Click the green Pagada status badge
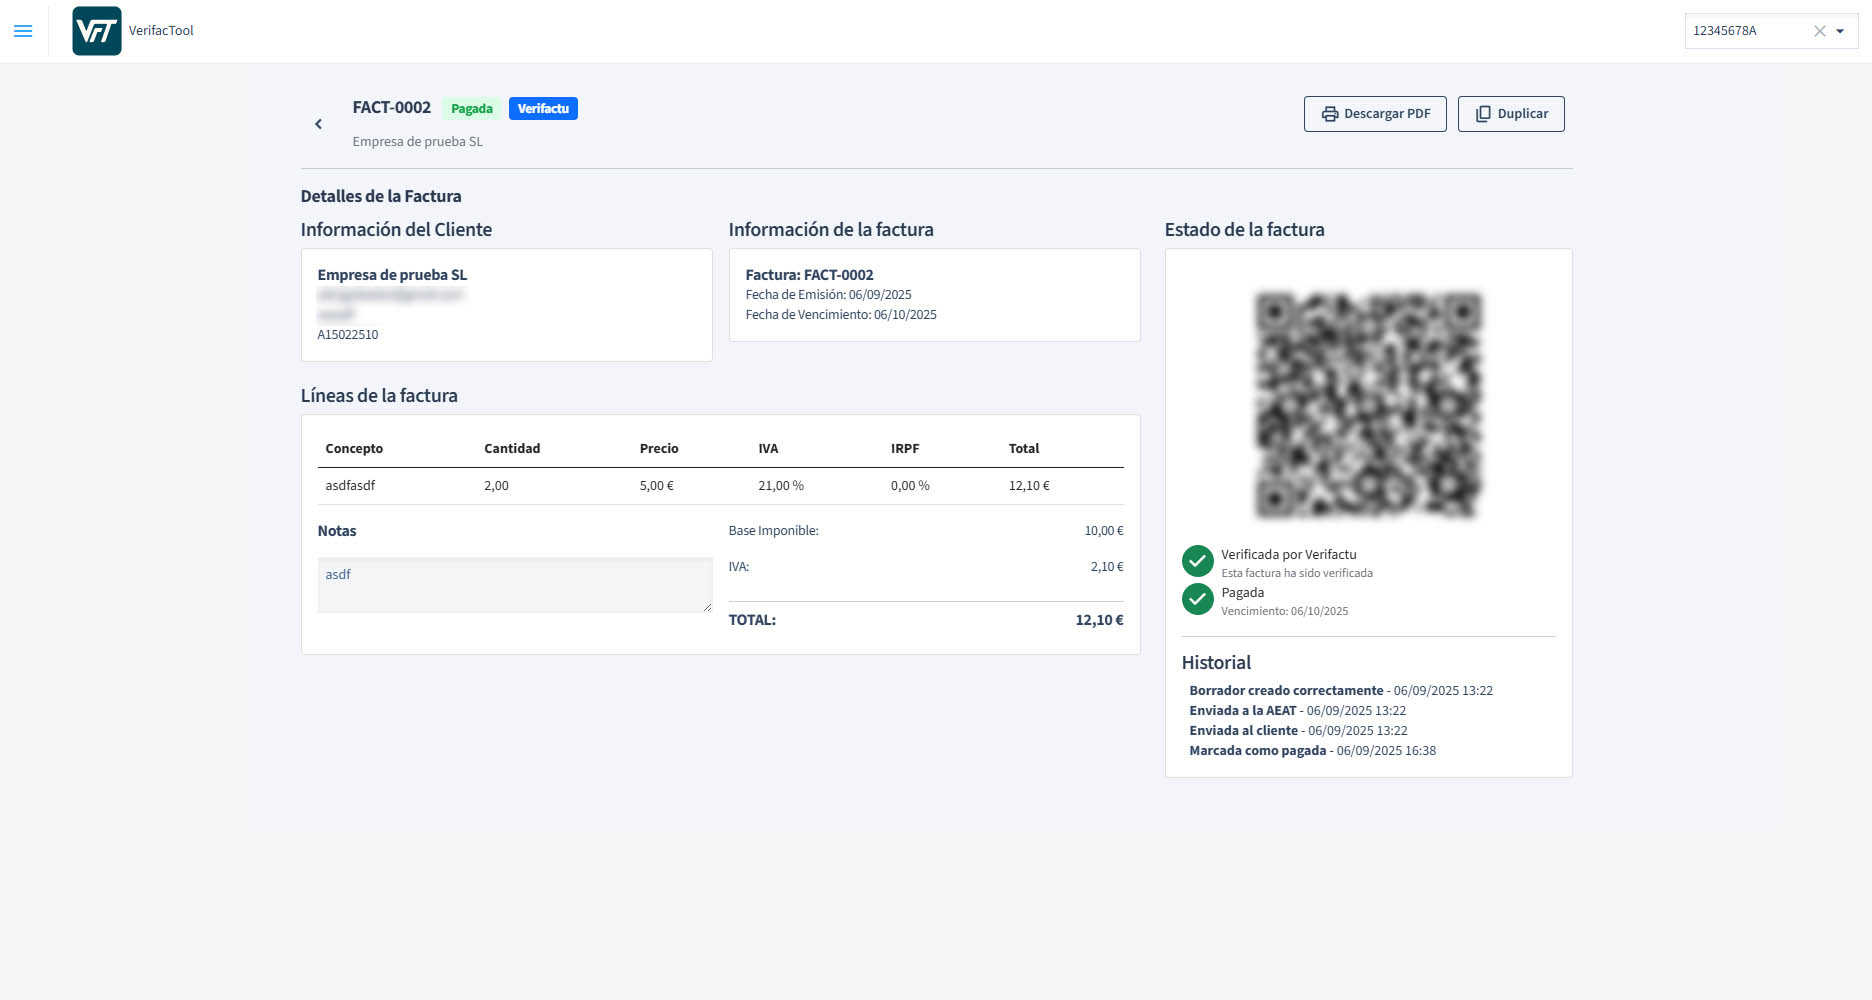 point(471,109)
